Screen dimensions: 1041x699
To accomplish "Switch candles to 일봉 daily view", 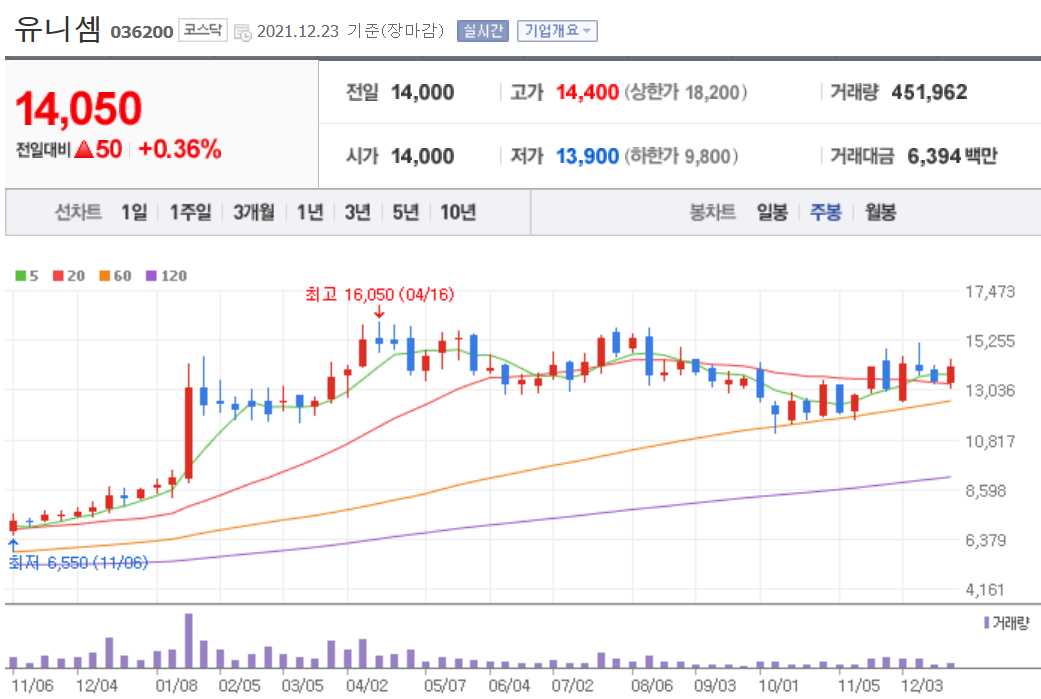I will coord(772,212).
